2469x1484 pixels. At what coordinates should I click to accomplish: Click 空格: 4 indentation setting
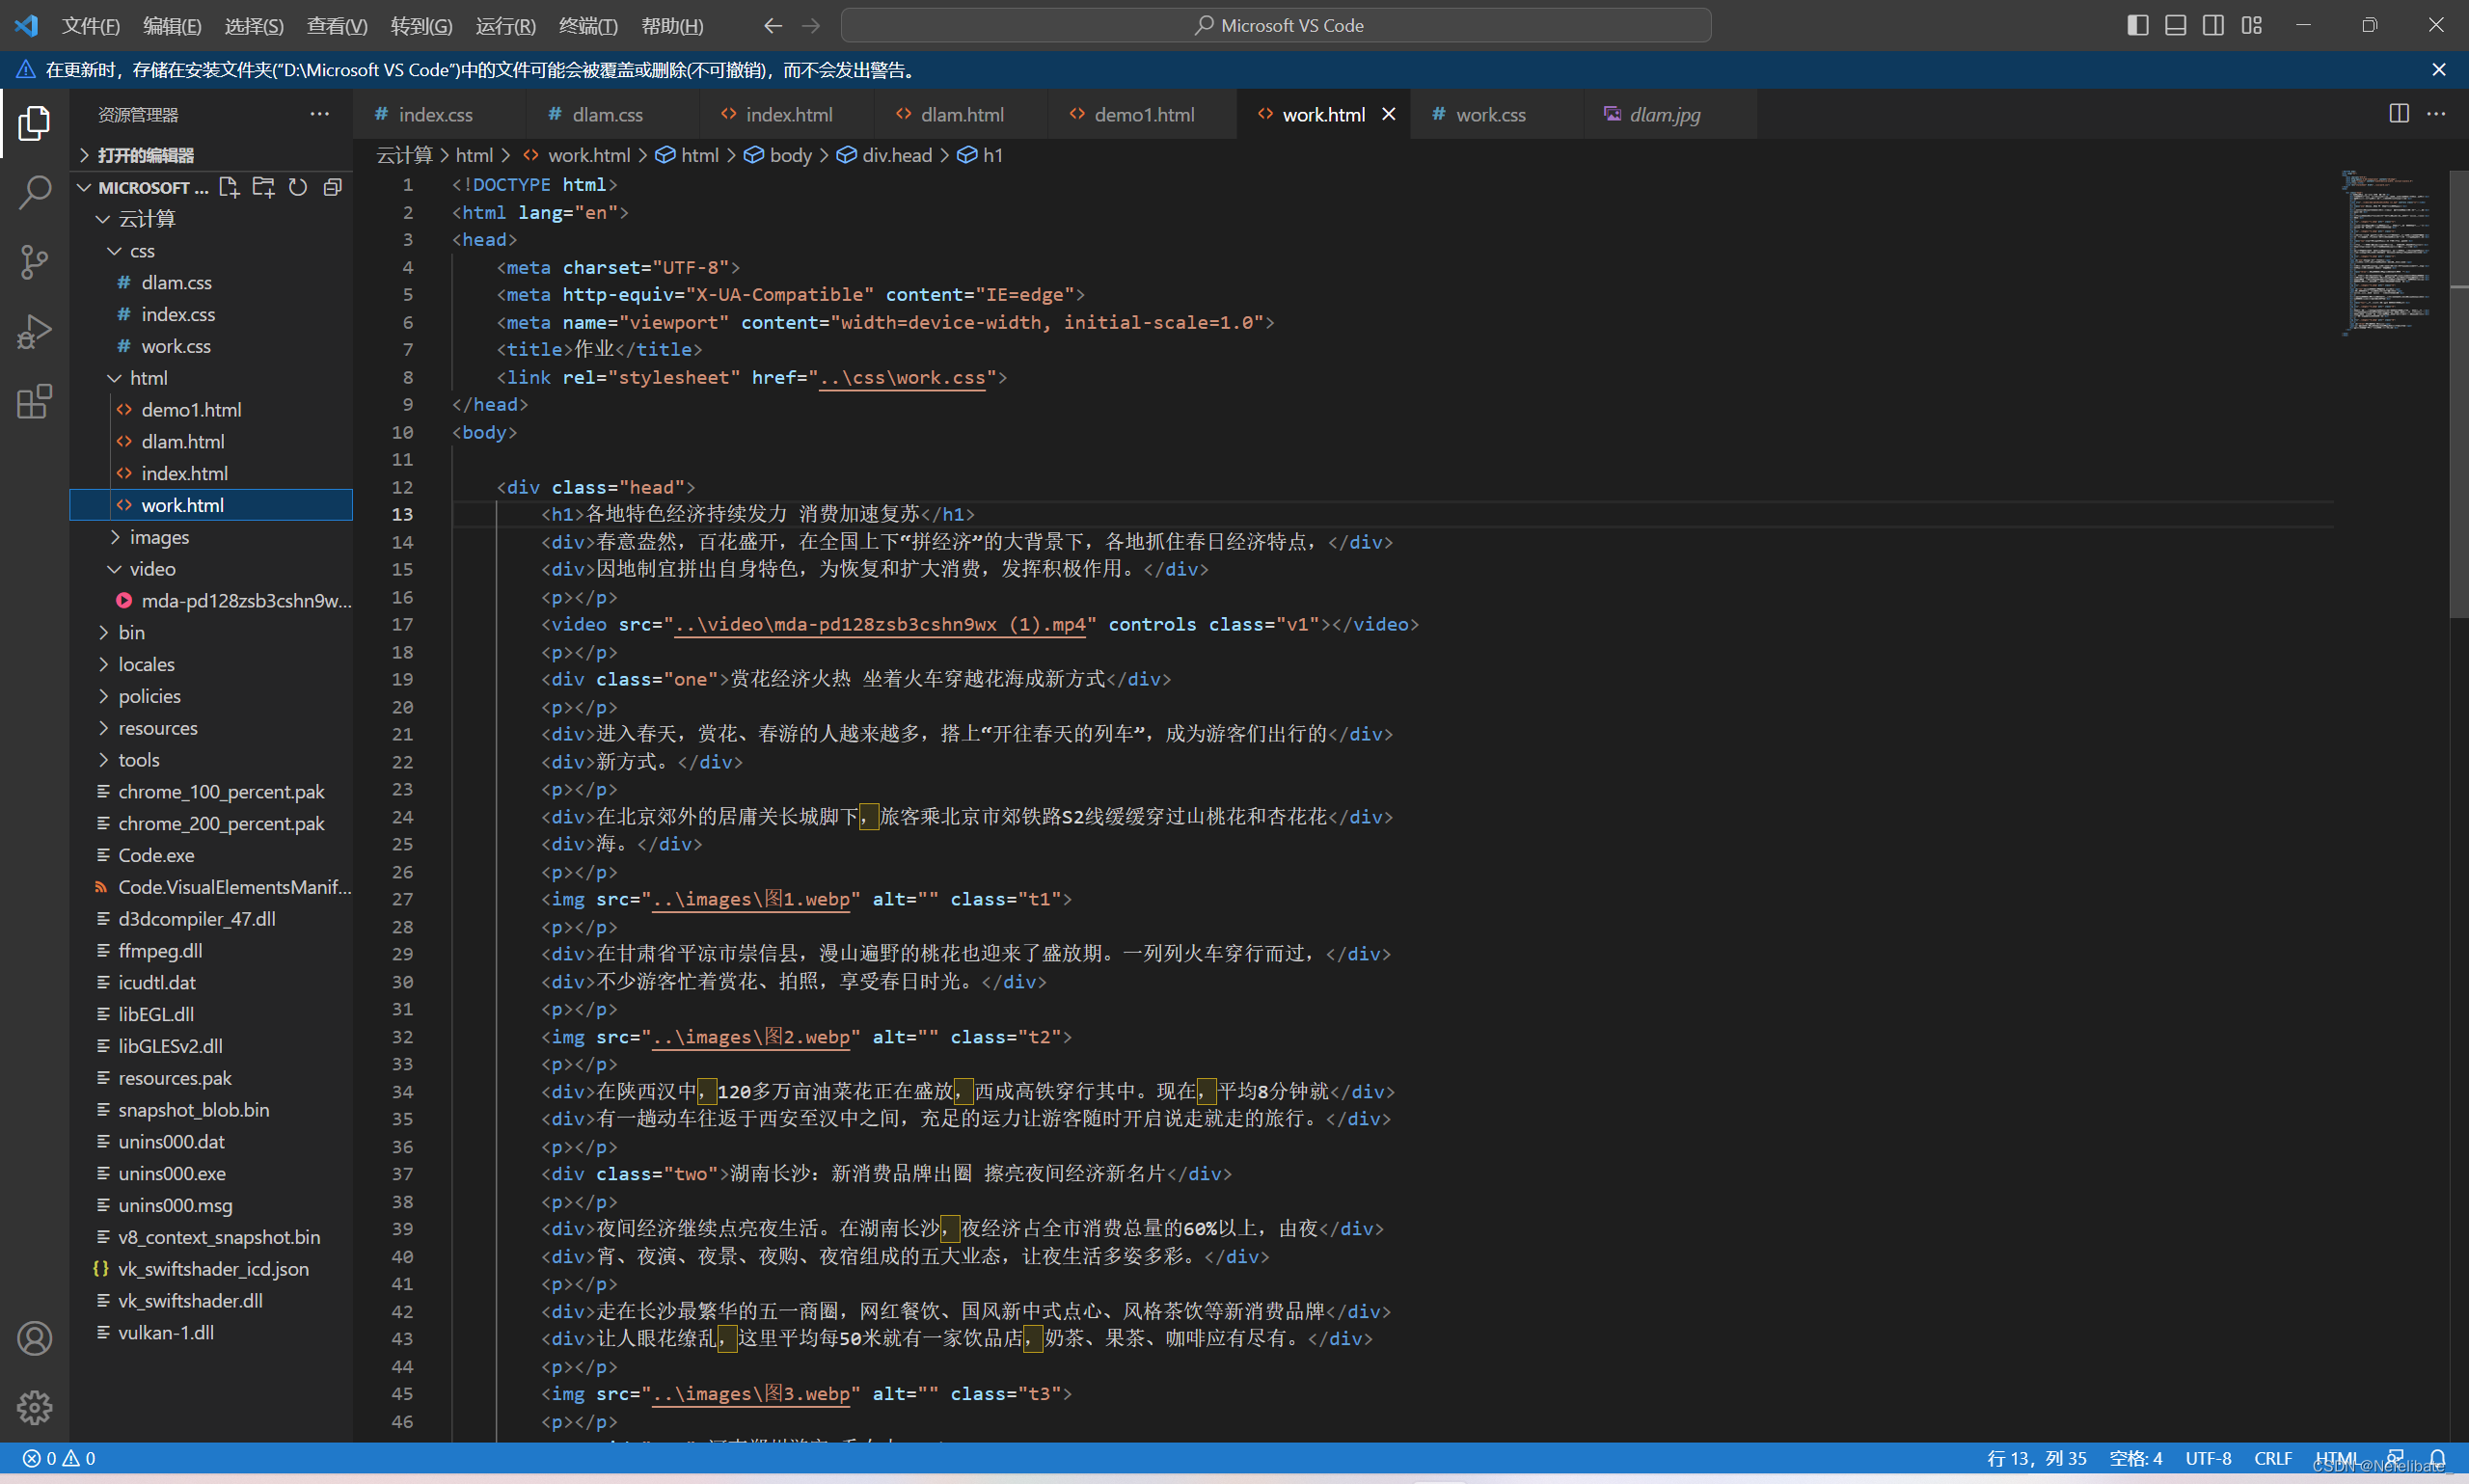pyautogui.click(x=2135, y=1458)
